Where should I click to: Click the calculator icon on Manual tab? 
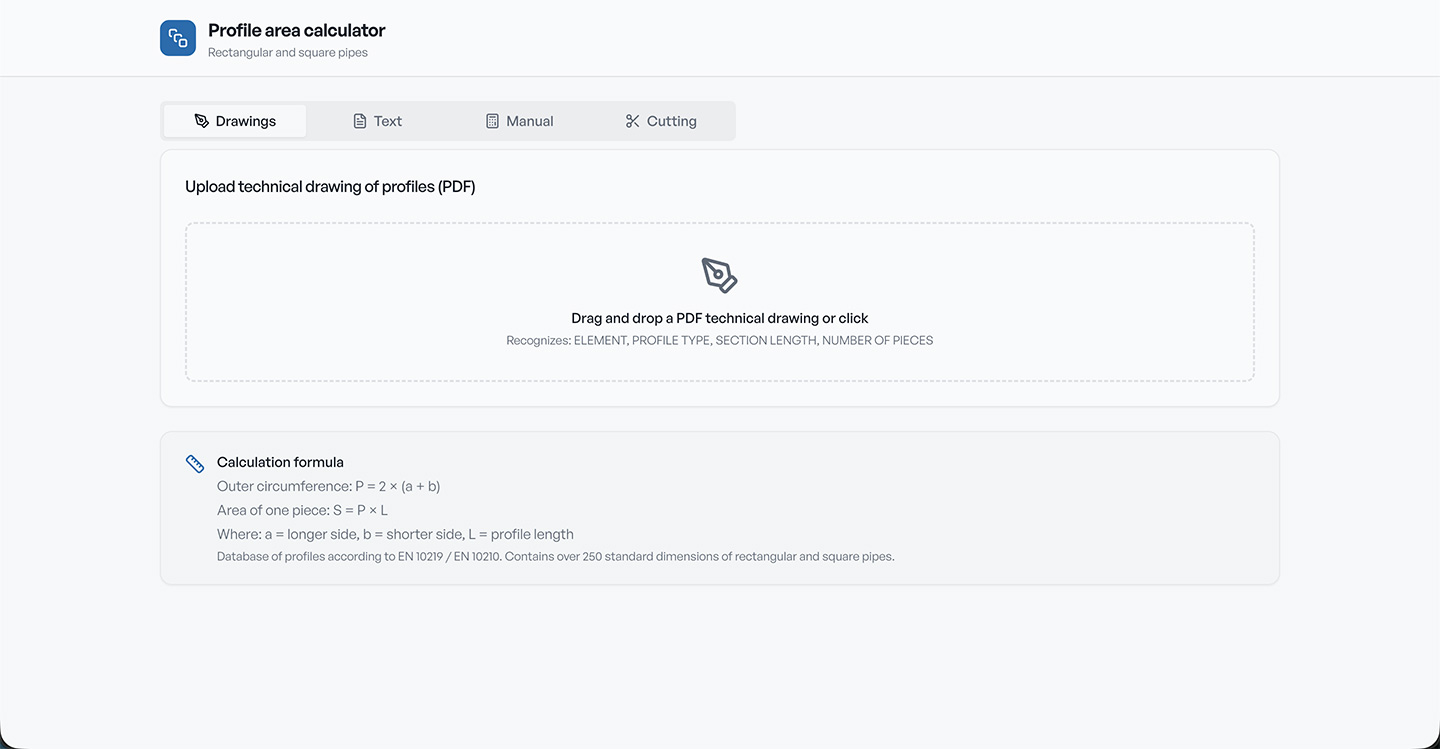point(492,121)
